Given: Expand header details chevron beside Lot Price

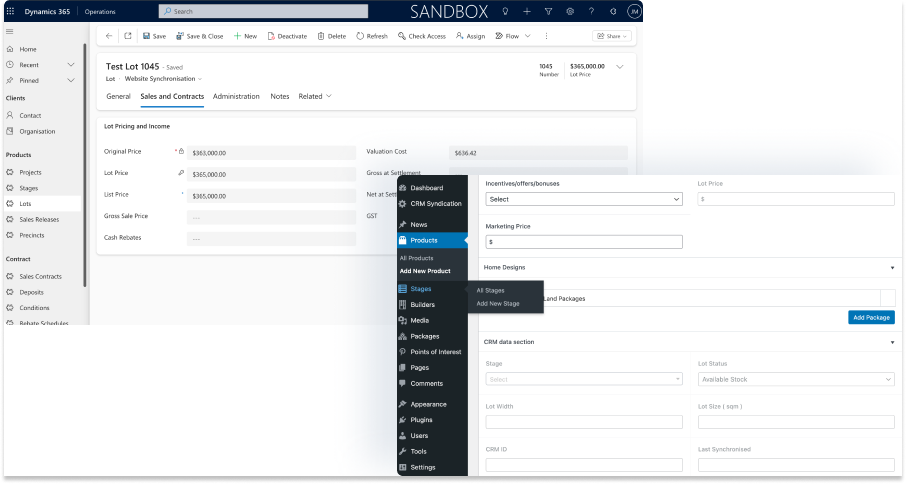Looking at the screenshot, I should tap(619, 67).
